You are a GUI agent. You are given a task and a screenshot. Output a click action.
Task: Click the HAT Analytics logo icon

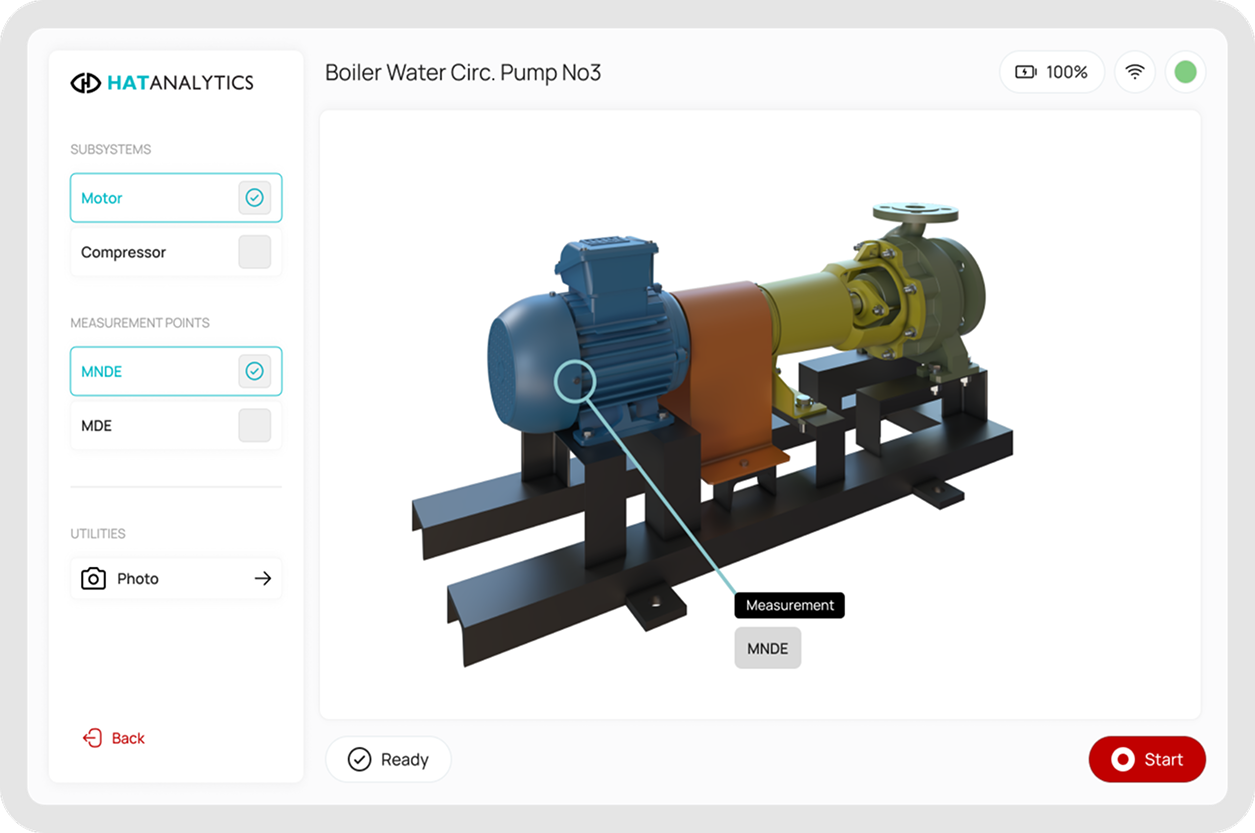(x=85, y=83)
